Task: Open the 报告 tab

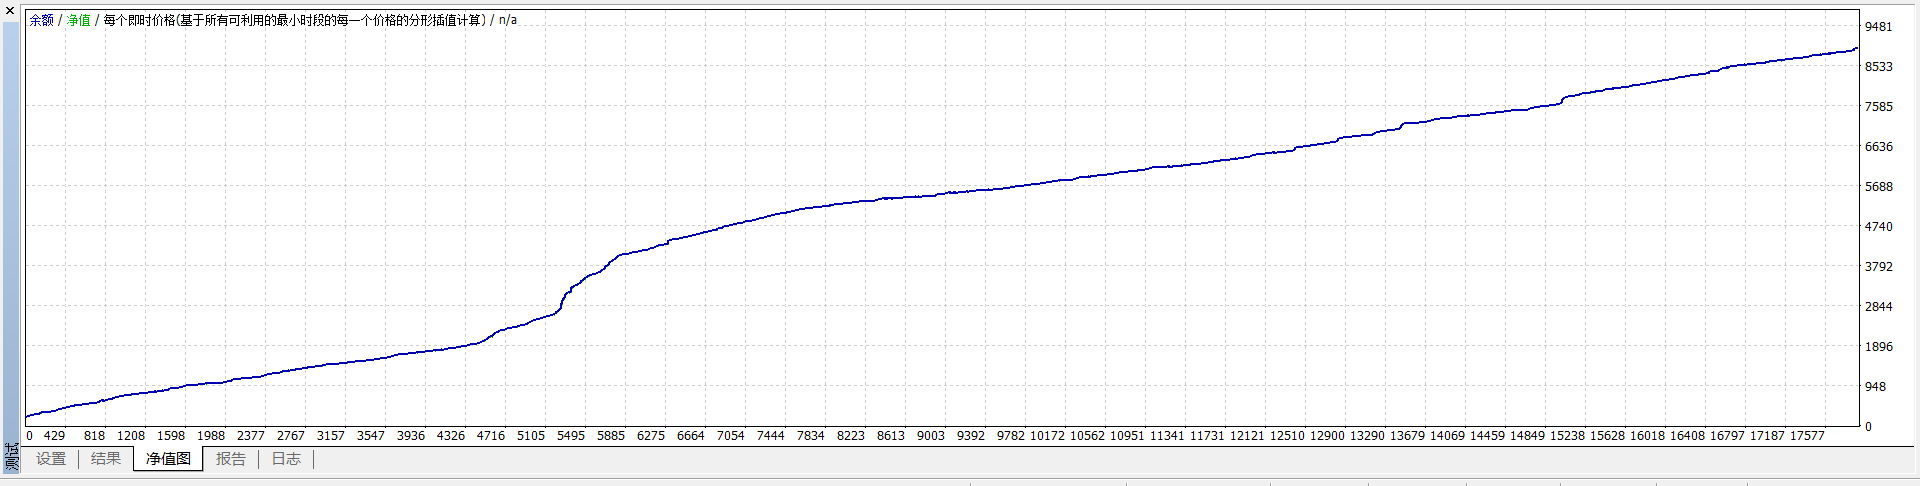Action: point(231,459)
